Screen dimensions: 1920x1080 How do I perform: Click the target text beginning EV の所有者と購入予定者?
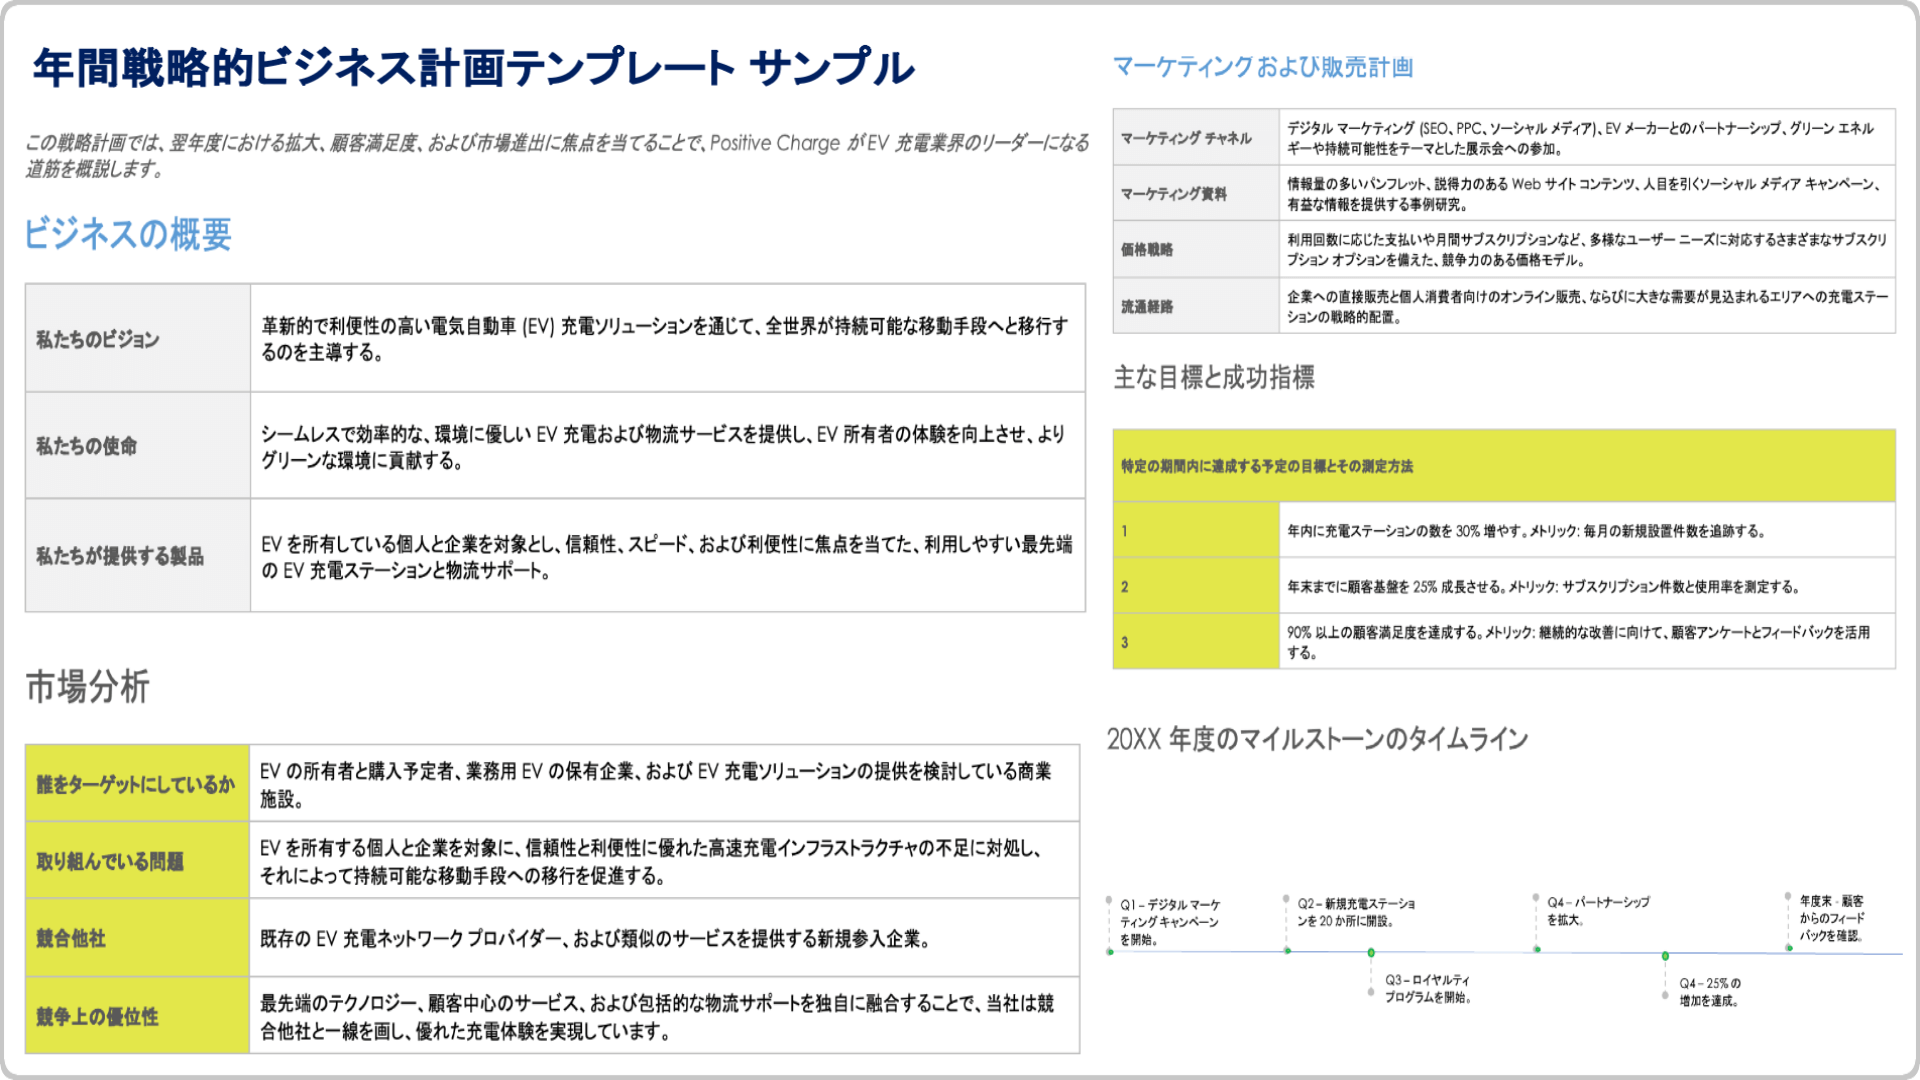coord(656,785)
